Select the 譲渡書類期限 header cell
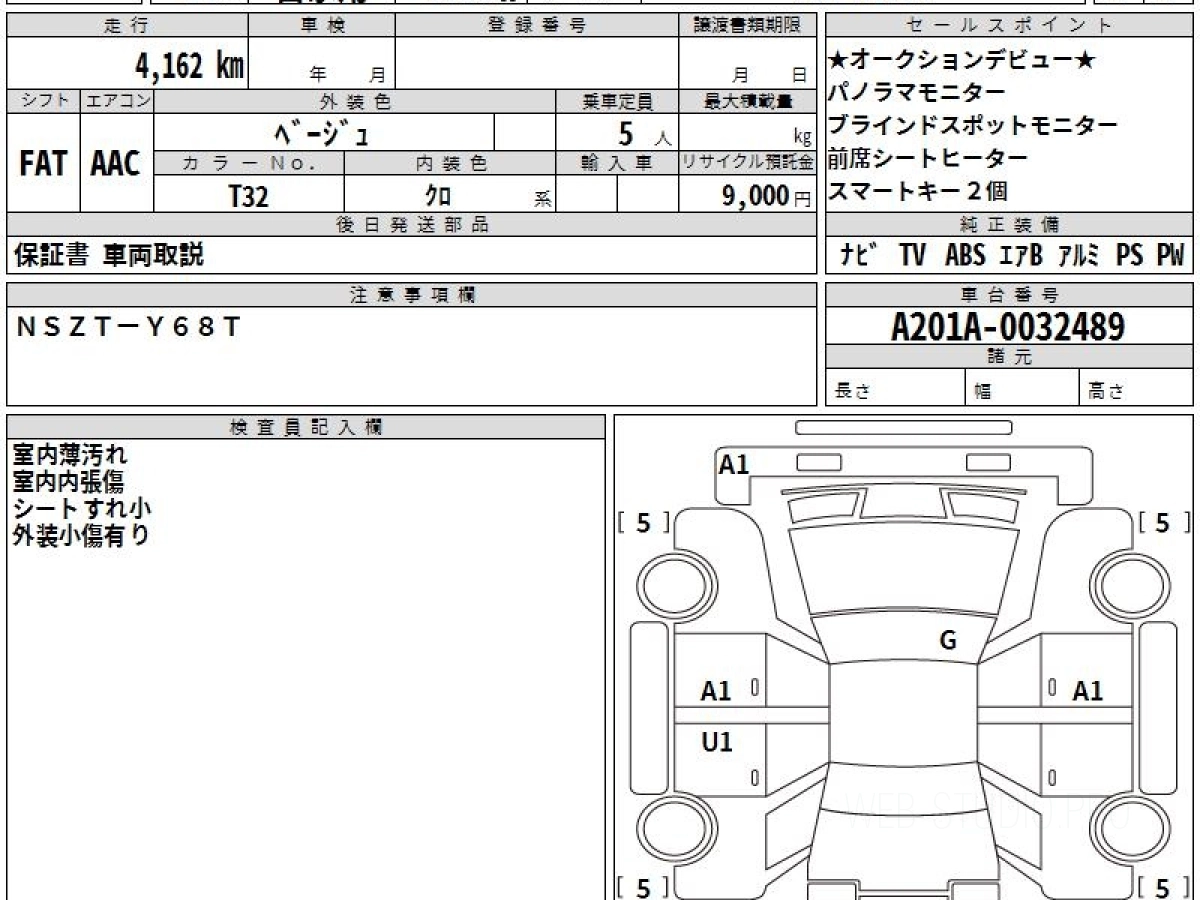 pos(747,26)
